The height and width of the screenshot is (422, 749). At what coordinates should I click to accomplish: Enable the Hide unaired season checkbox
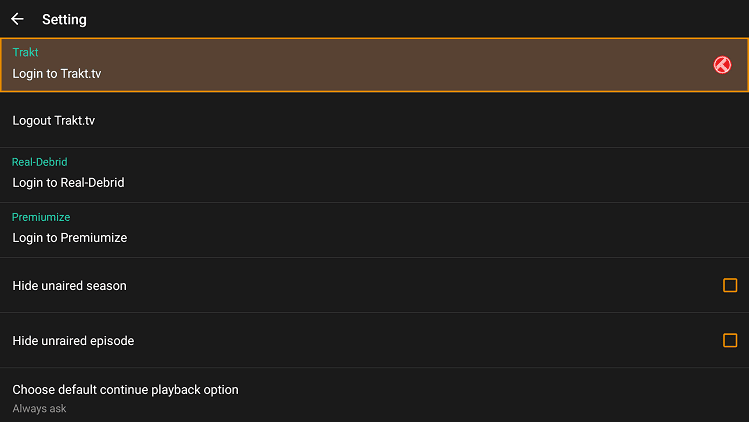click(729, 285)
